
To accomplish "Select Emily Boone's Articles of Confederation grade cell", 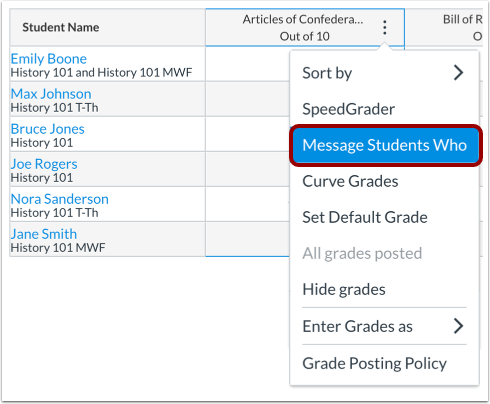I will (x=247, y=64).
